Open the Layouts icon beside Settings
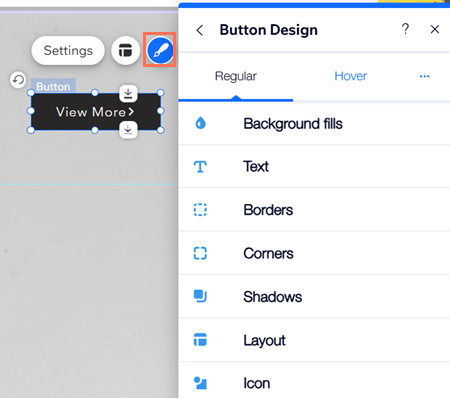The width and height of the screenshot is (450, 399). 125,50
